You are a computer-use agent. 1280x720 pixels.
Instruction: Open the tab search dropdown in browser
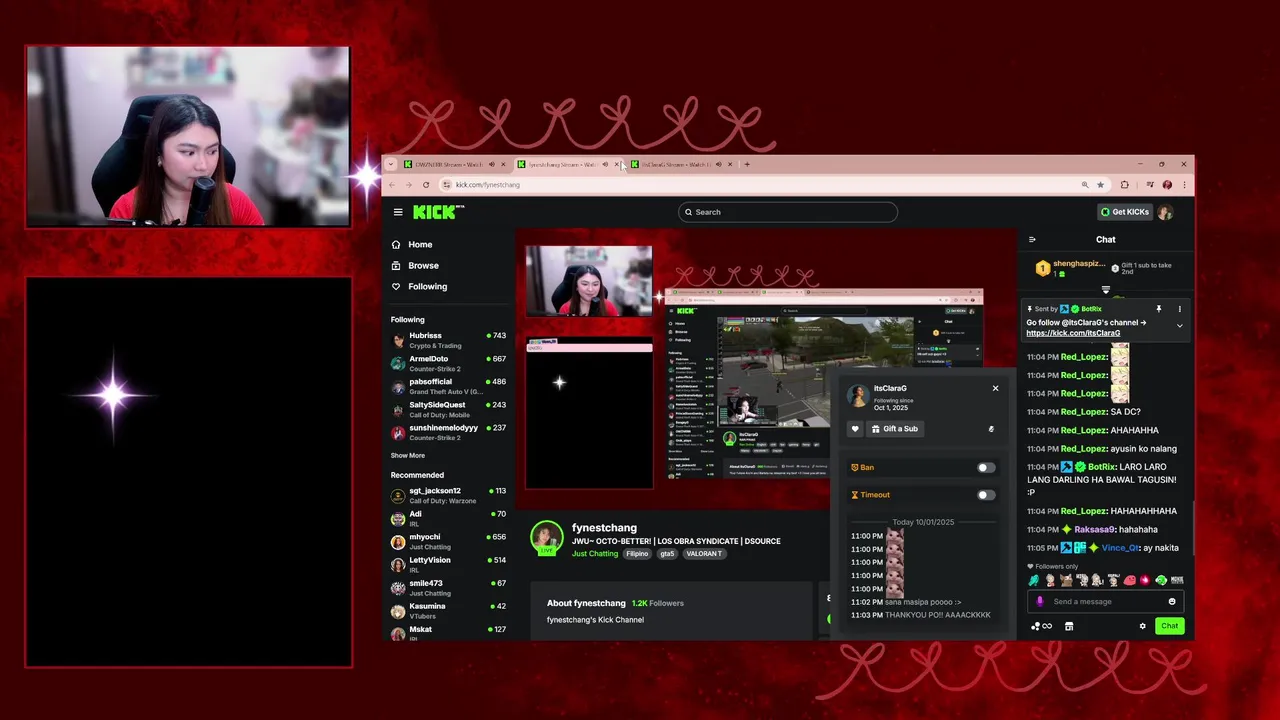pos(391,164)
